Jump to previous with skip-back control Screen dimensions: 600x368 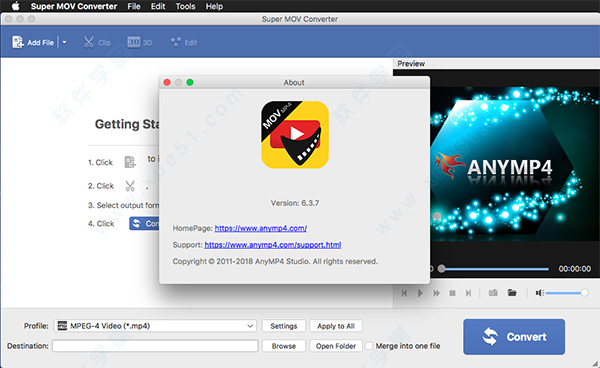(x=404, y=293)
